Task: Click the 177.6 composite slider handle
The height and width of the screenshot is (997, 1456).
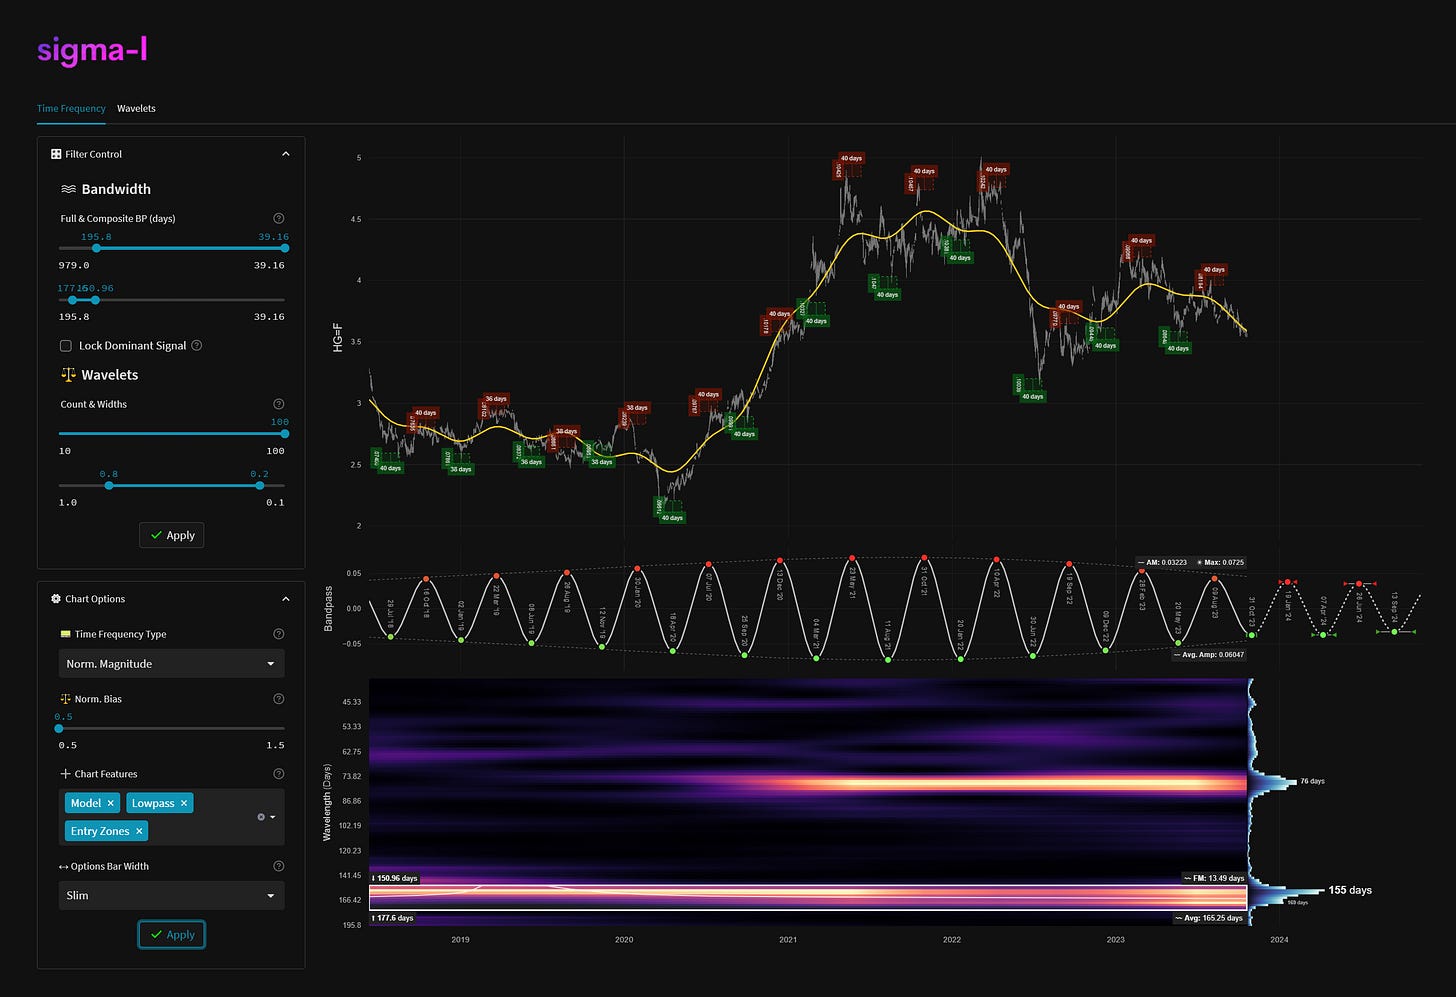Action: click(x=72, y=300)
